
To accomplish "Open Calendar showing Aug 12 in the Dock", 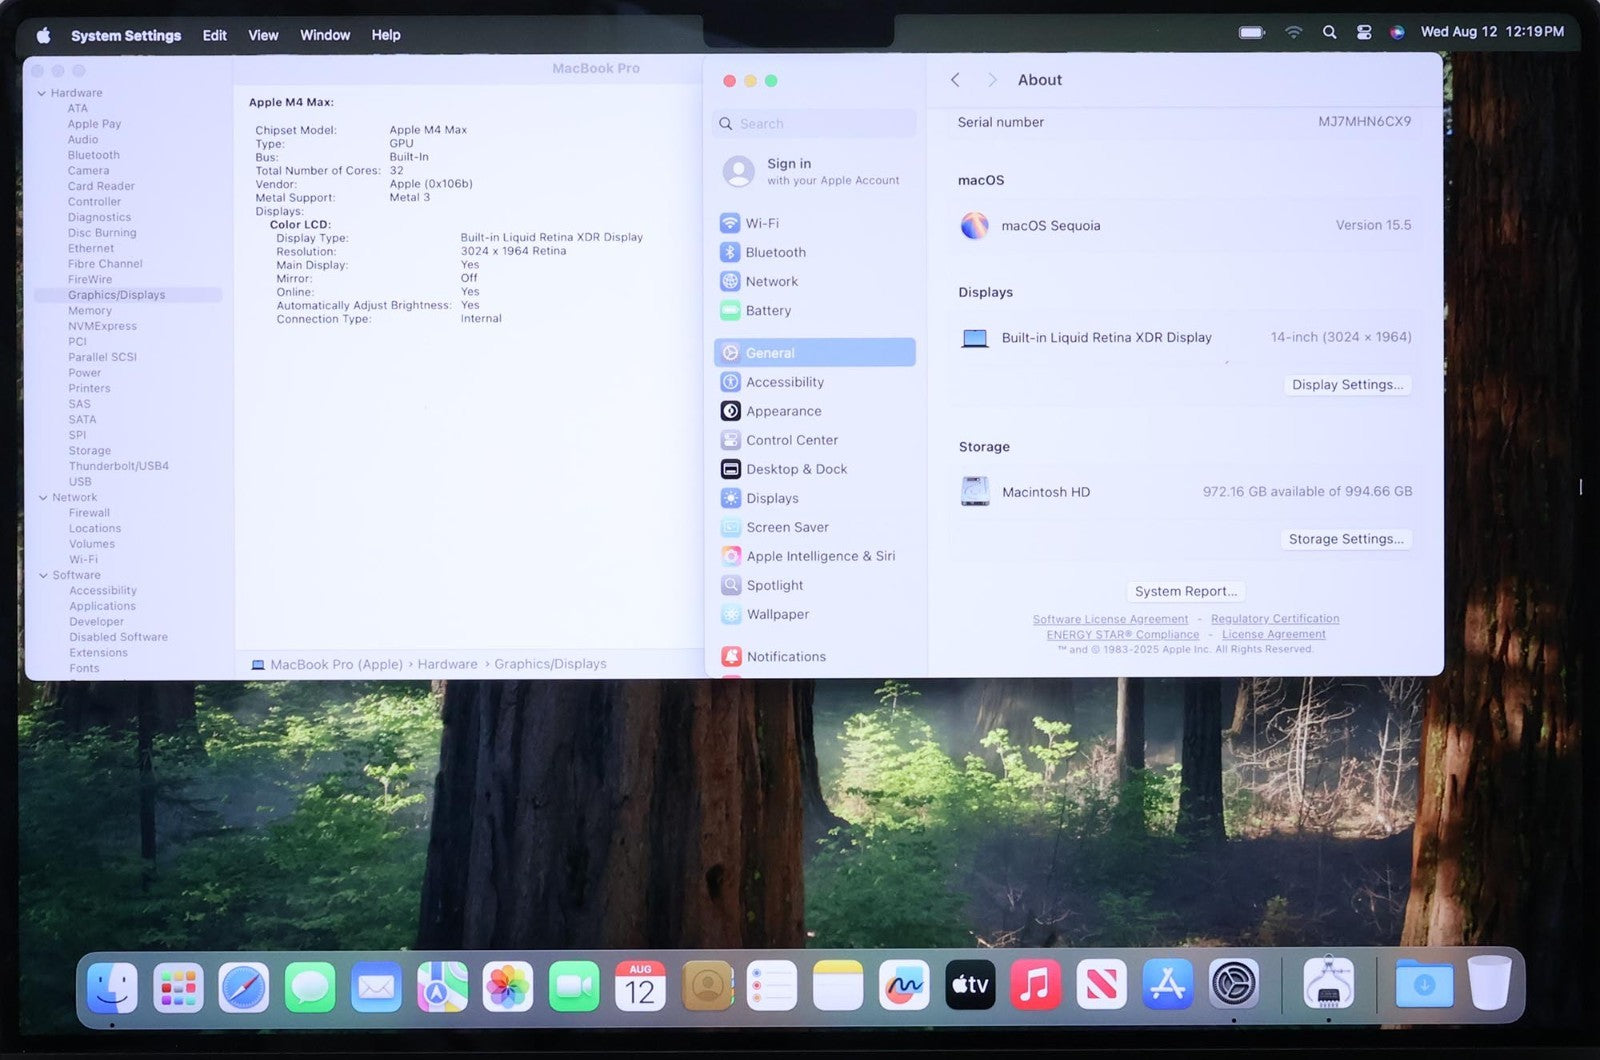I will (640, 987).
